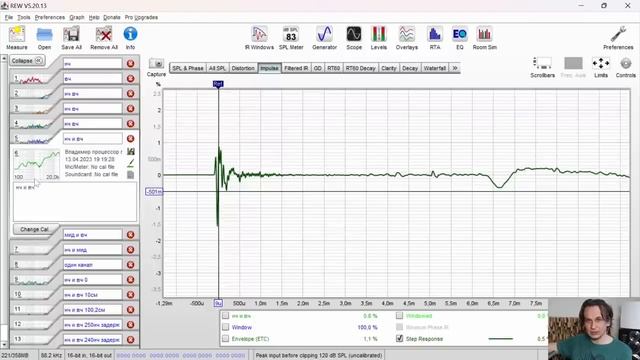
Task: Click the notes text area under measurement 6
Action: 75,202
